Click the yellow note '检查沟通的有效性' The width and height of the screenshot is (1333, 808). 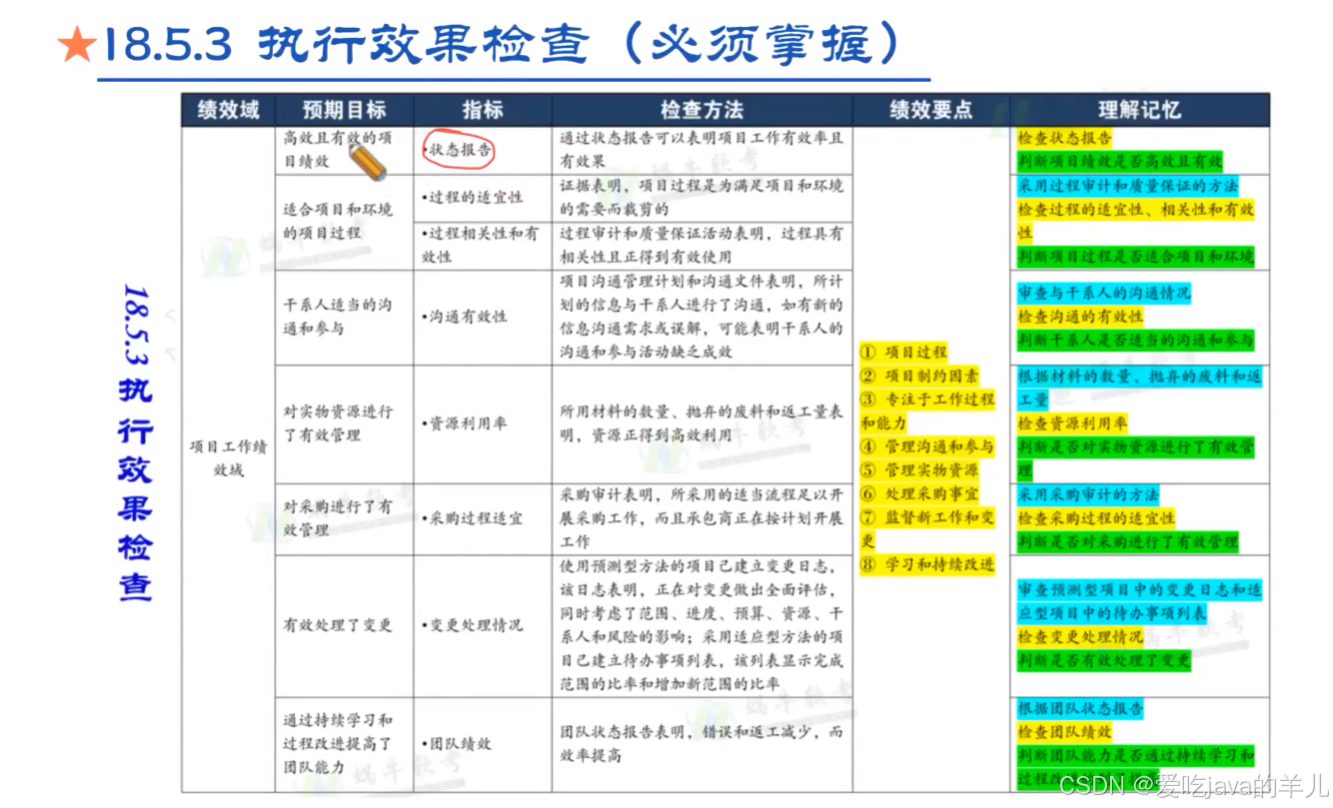point(1080,317)
